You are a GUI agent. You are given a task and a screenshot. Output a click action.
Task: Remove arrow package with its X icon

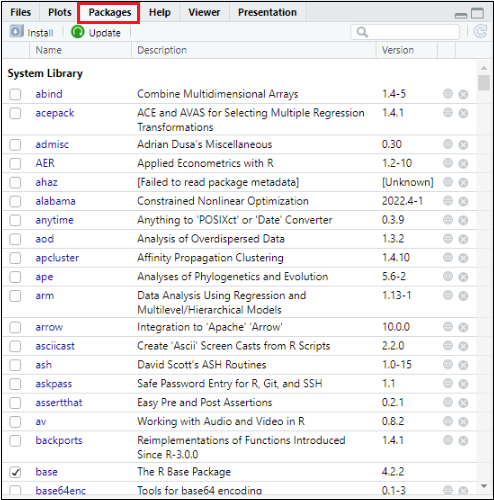coord(463,327)
